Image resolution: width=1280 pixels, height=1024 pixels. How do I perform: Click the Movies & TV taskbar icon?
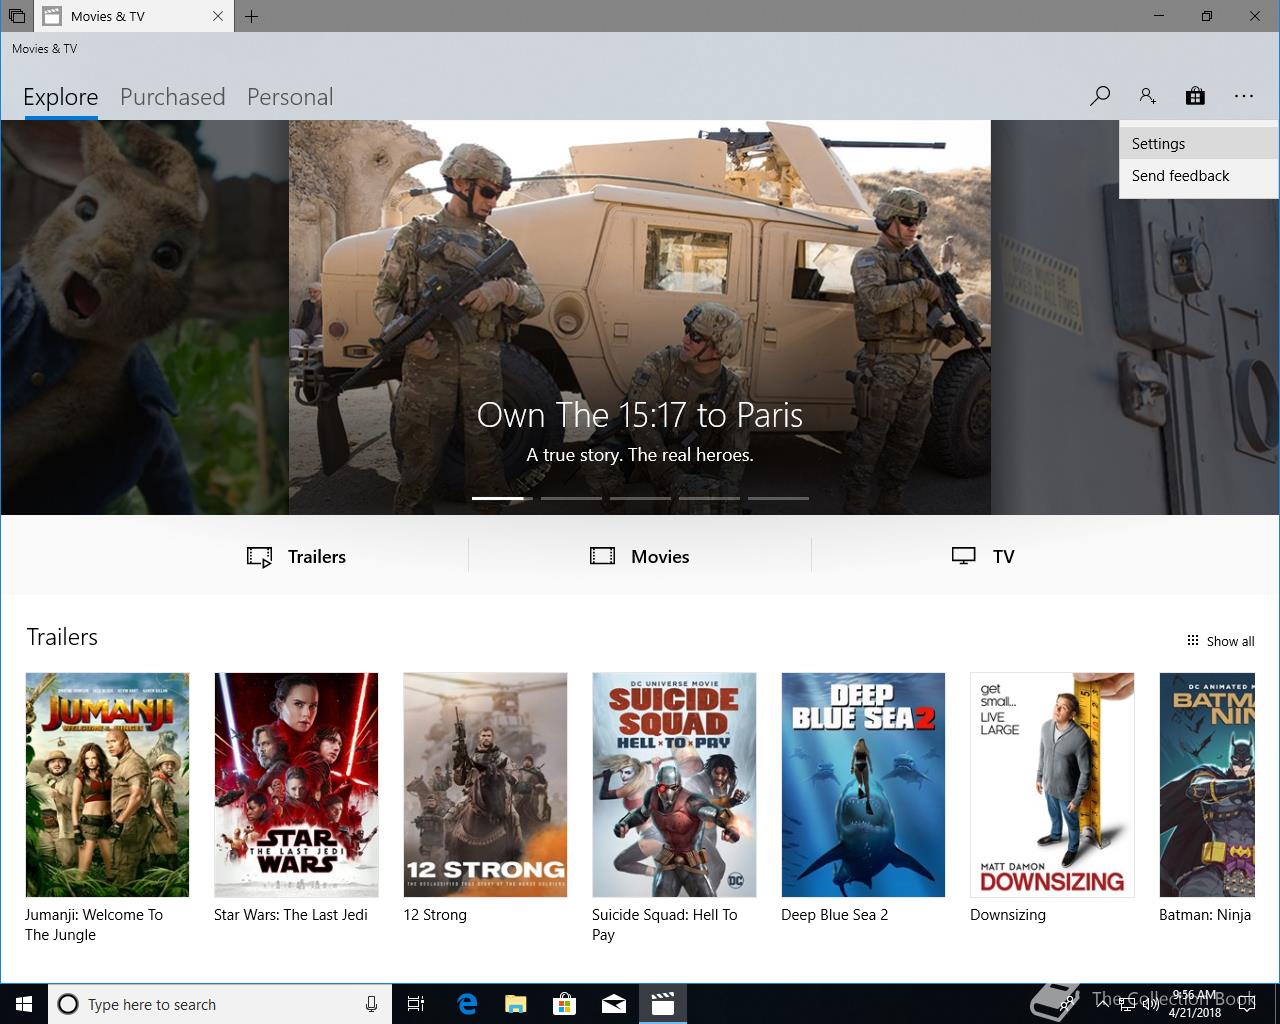(663, 1004)
